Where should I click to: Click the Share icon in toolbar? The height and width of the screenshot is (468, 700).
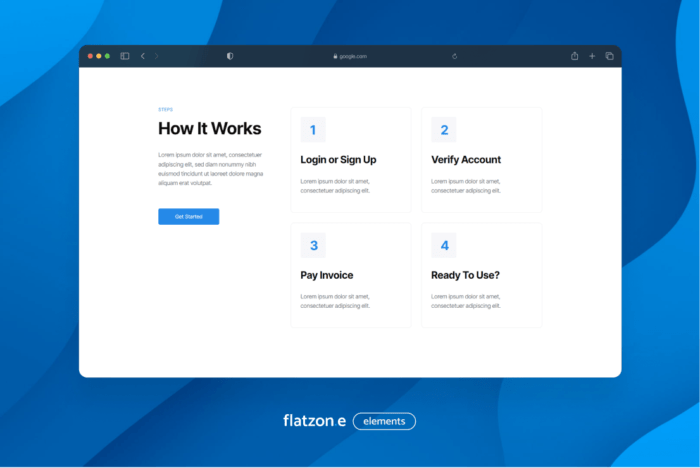coord(575,56)
